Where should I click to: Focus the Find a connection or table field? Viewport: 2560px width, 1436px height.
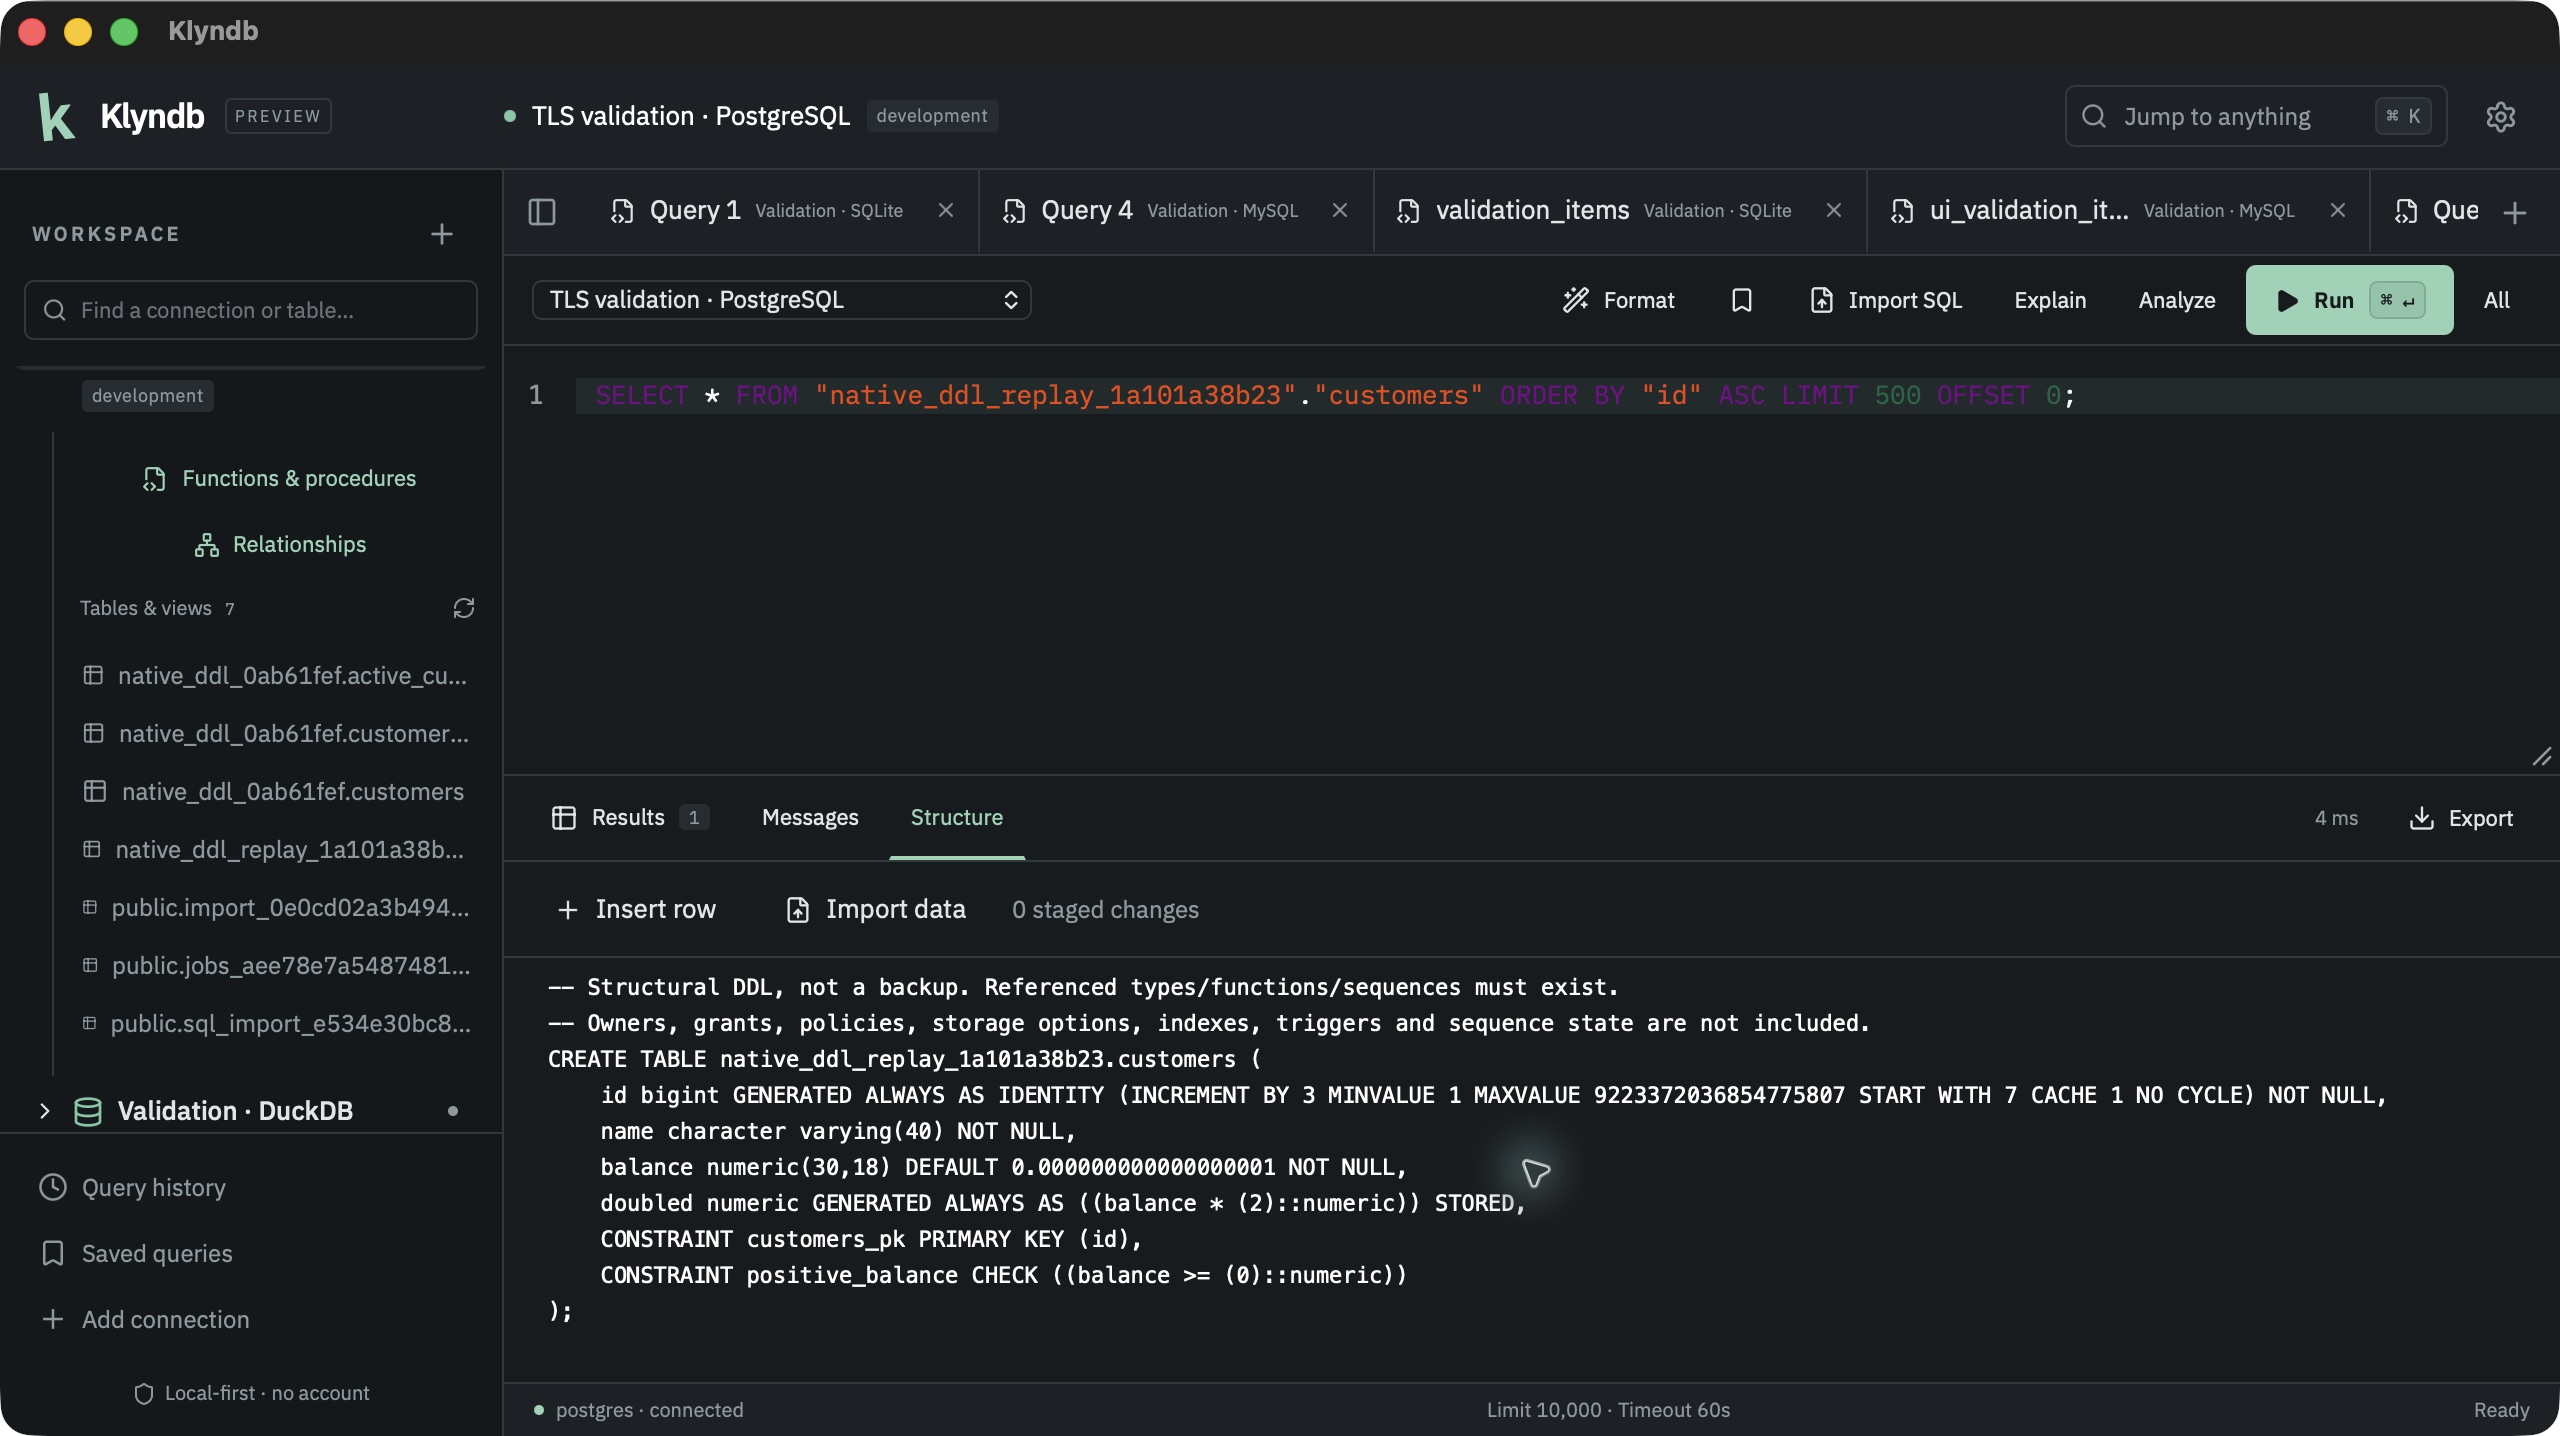(x=250, y=310)
